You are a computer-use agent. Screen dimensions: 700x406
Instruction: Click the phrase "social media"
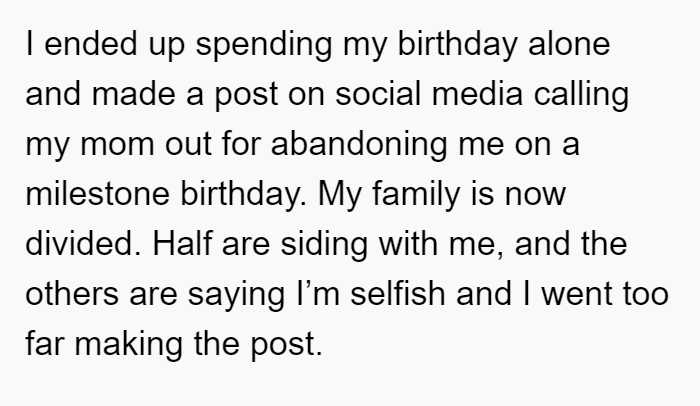[429, 94]
